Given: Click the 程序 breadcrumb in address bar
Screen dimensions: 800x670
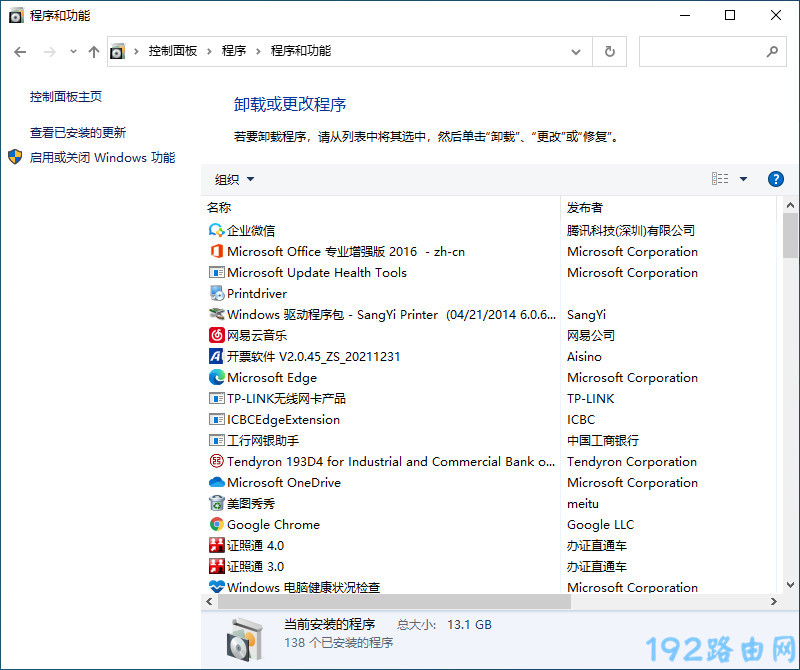Looking at the screenshot, I should click(x=234, y=51).
